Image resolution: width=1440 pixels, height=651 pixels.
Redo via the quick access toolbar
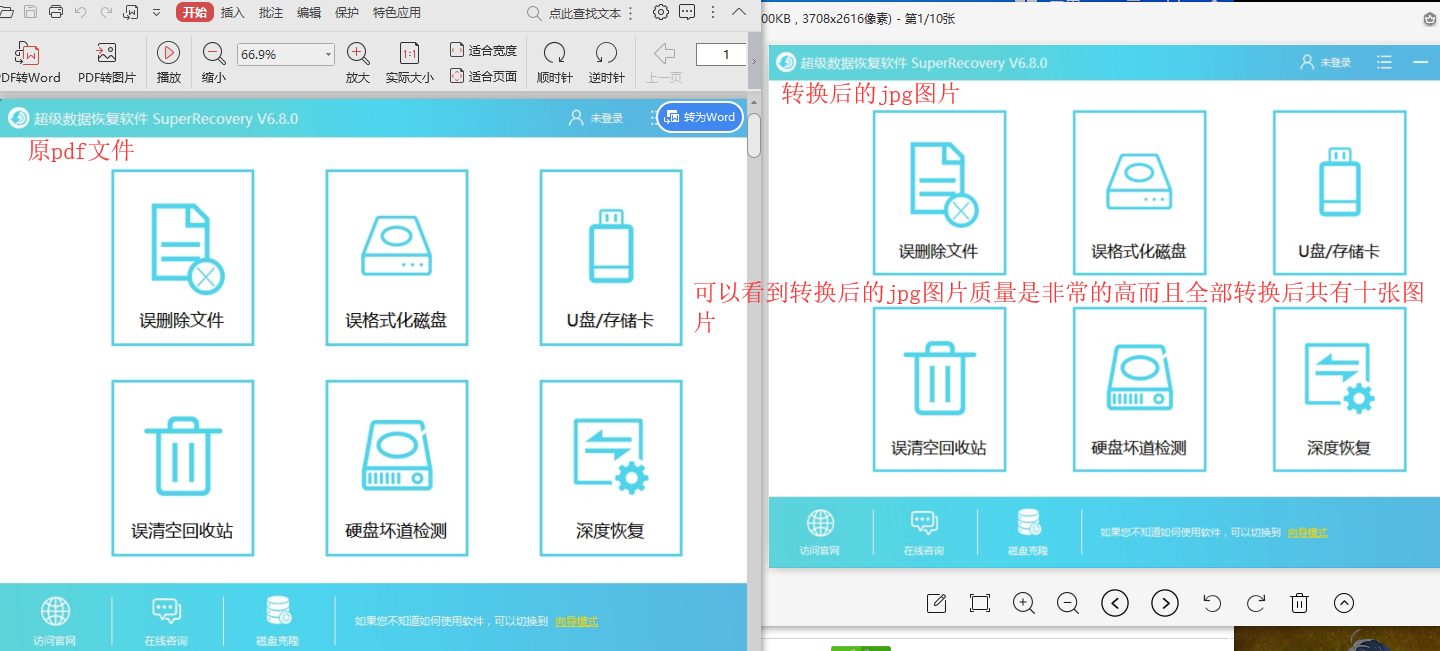(x=106, y=12)
